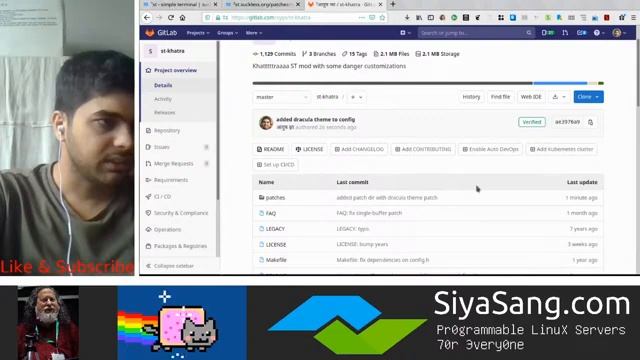Open the LICENSE button
Viewport: 640px width, 360px height.
click(x=309, y=149)
